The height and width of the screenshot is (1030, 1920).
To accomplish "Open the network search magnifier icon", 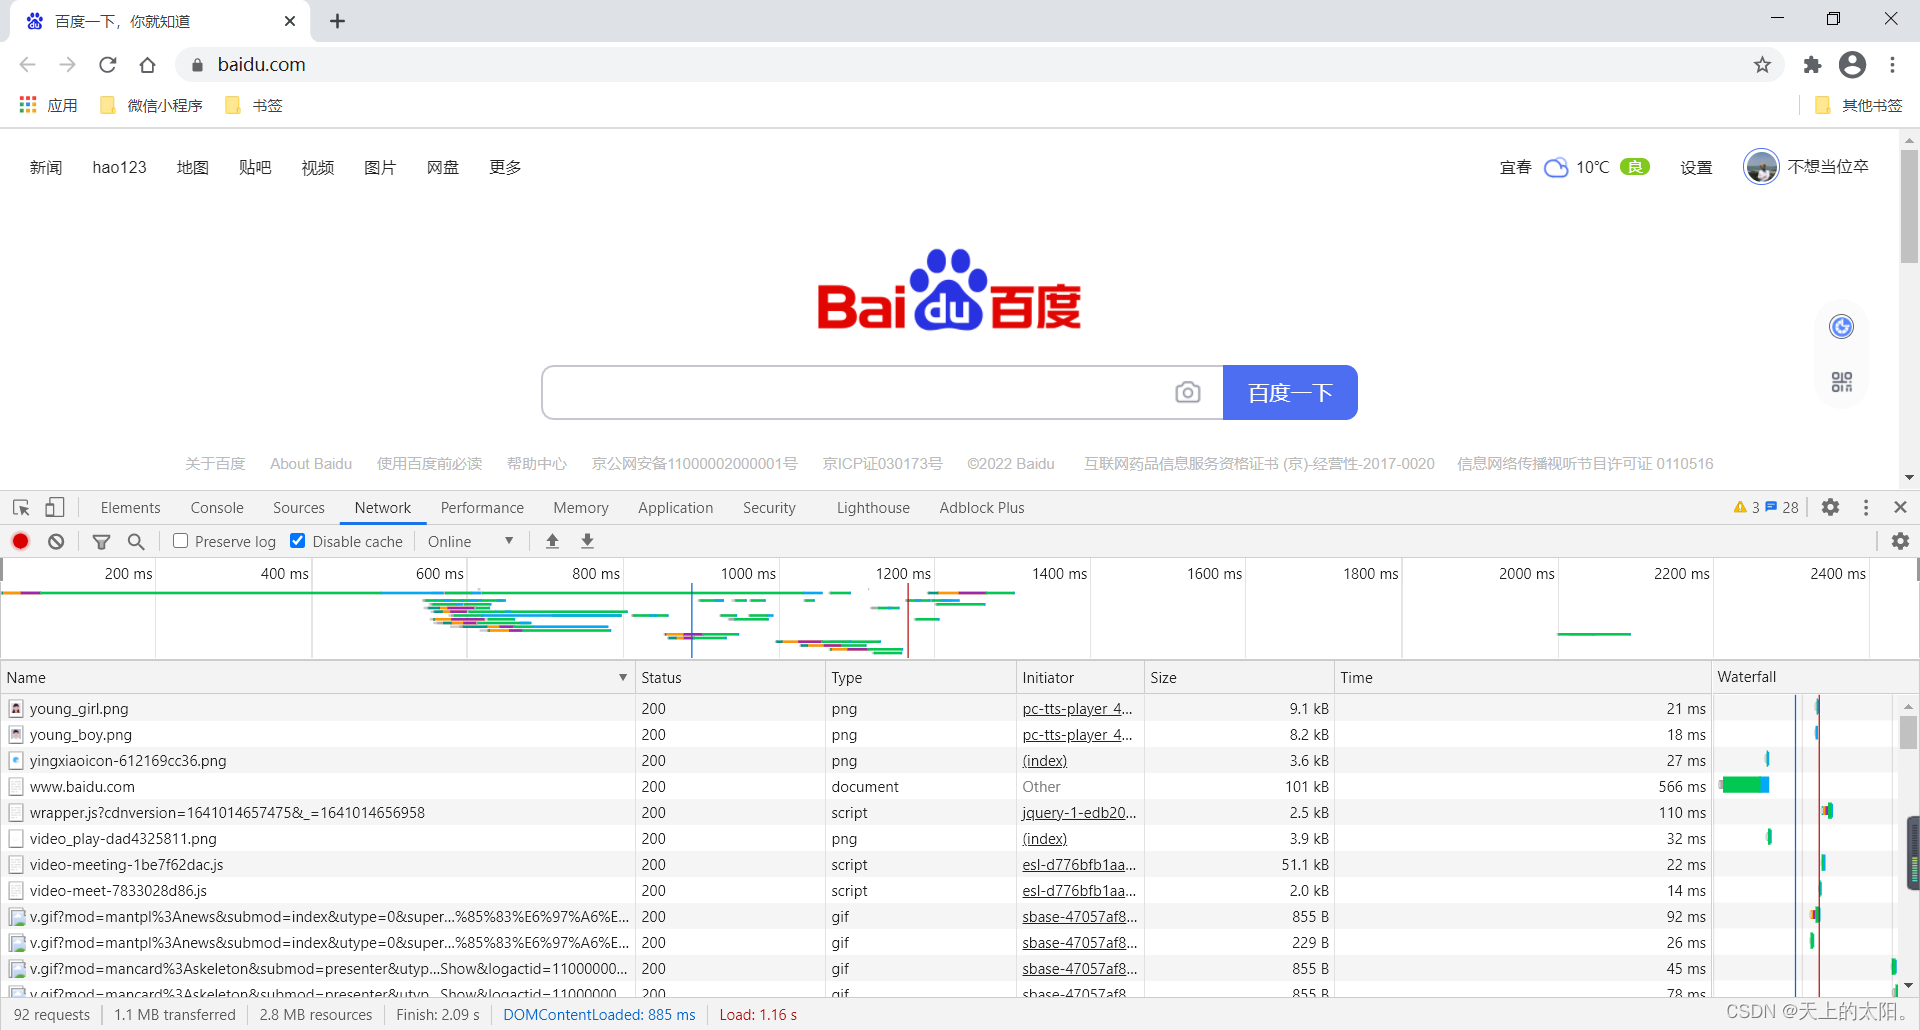I will tap(136, 541).
